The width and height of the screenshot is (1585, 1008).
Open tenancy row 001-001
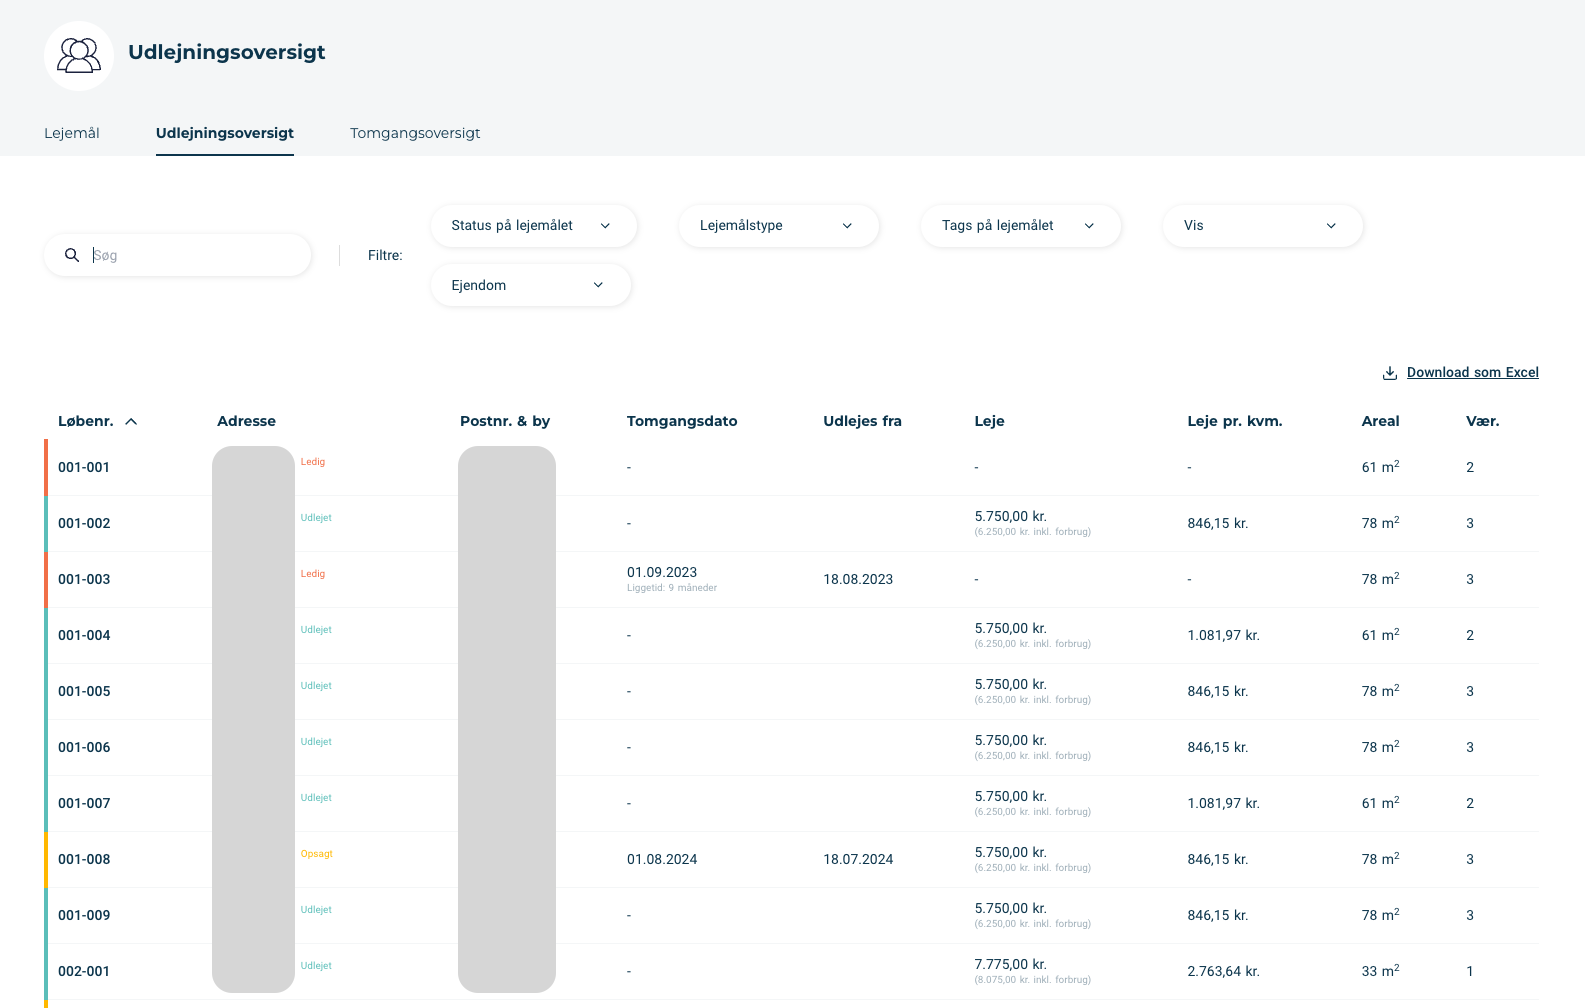(x=791, y=467)
